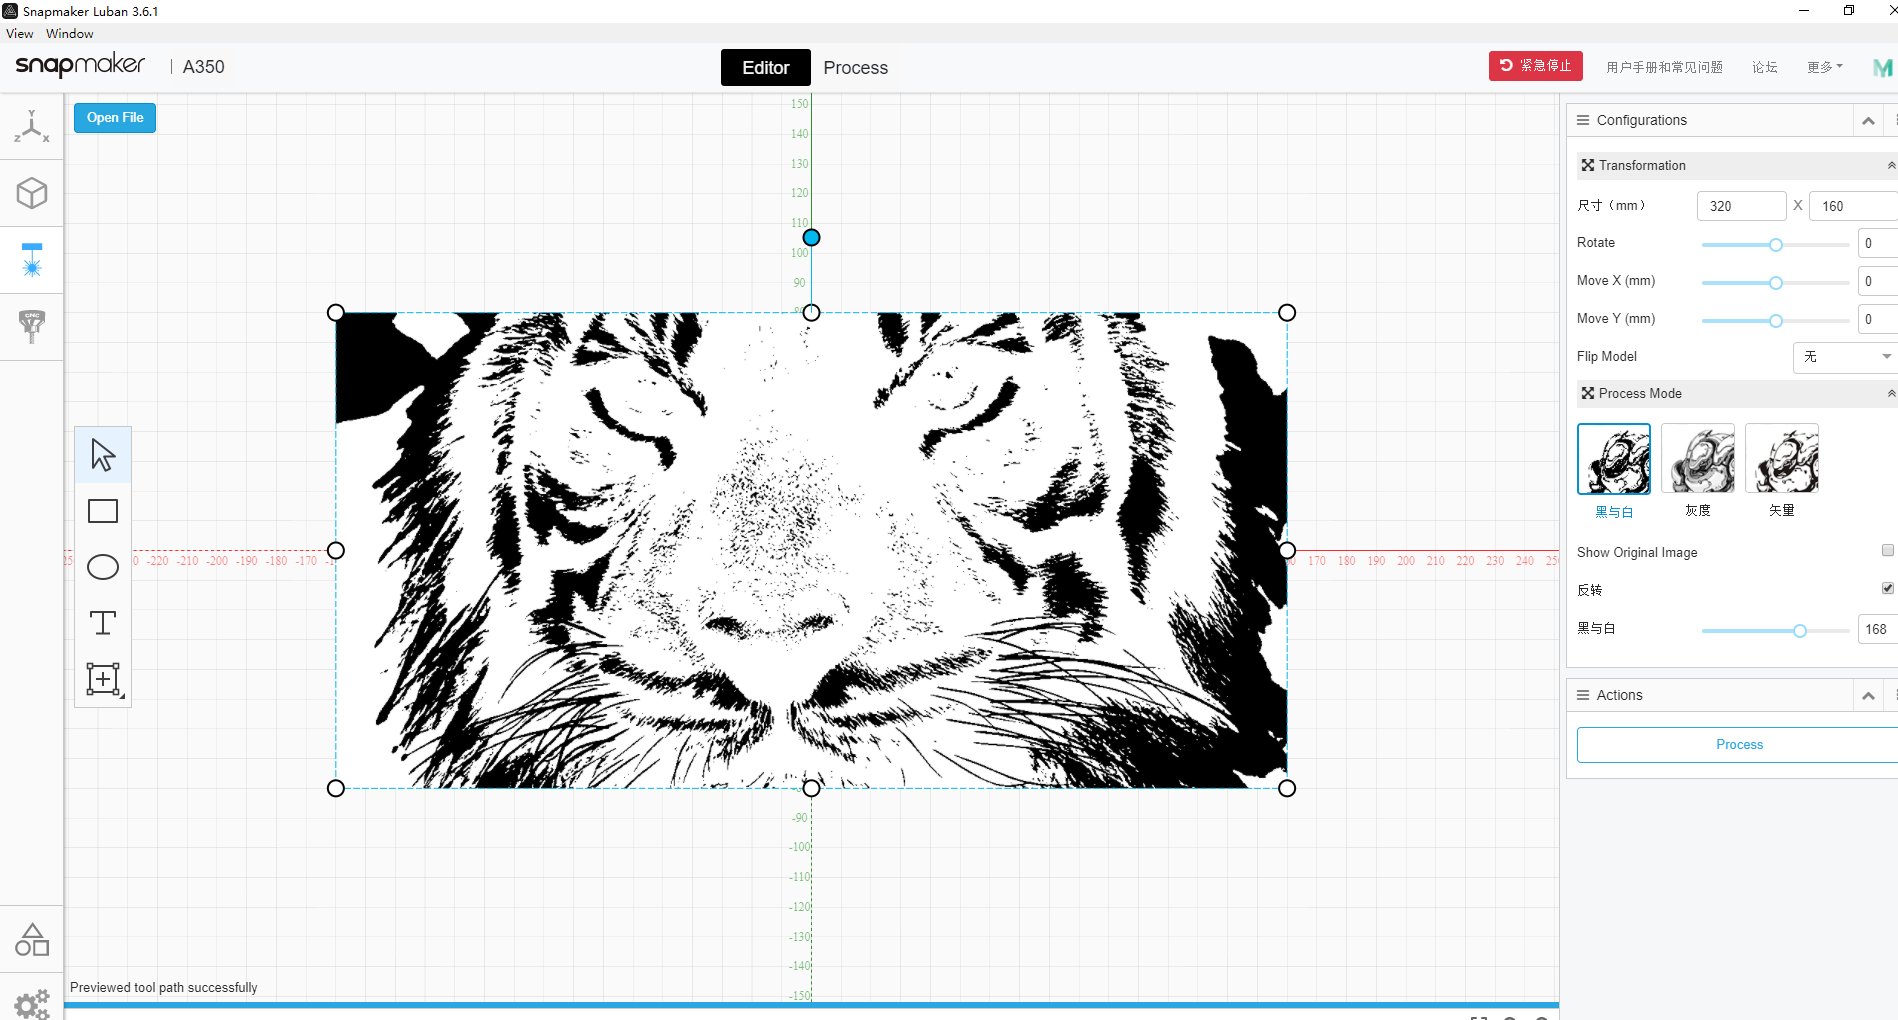The width and height of the screenshot is (1898, 1020).
Task: Toggle Show Original Image checkbox
Action: [1887, 551]
